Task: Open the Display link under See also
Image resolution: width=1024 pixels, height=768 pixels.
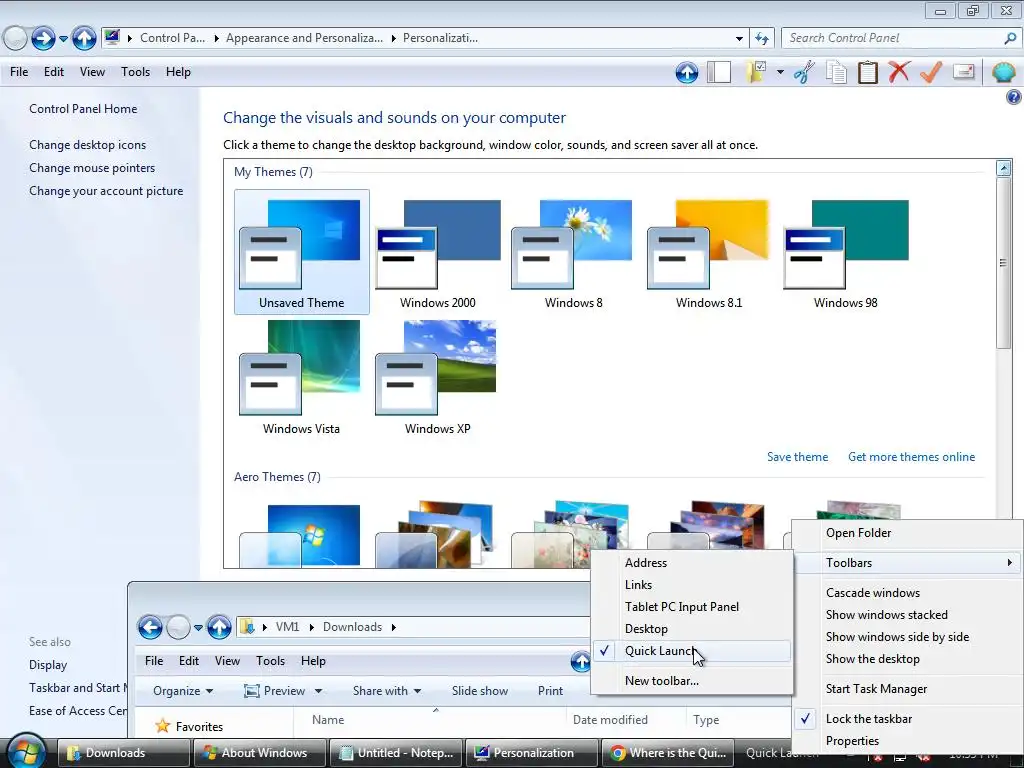Action: pos(48,665)
